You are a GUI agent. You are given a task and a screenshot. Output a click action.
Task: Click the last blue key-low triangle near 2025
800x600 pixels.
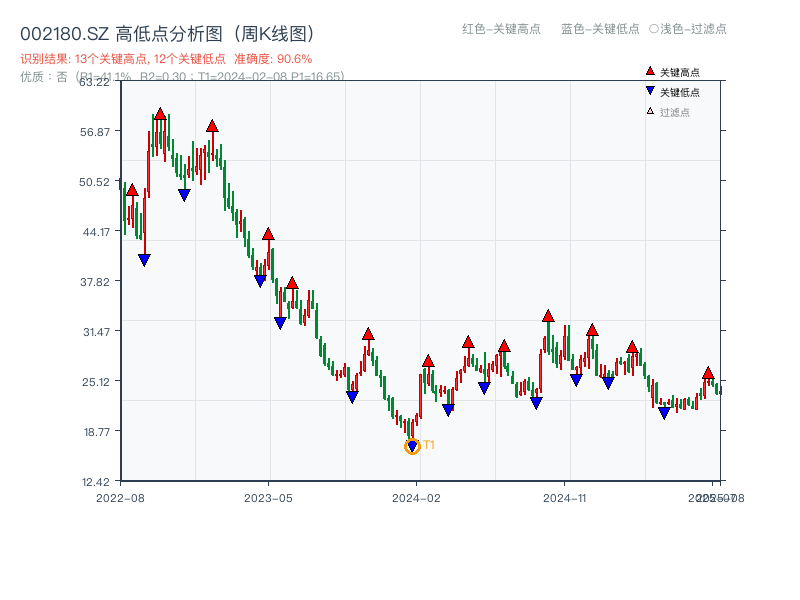664,413
